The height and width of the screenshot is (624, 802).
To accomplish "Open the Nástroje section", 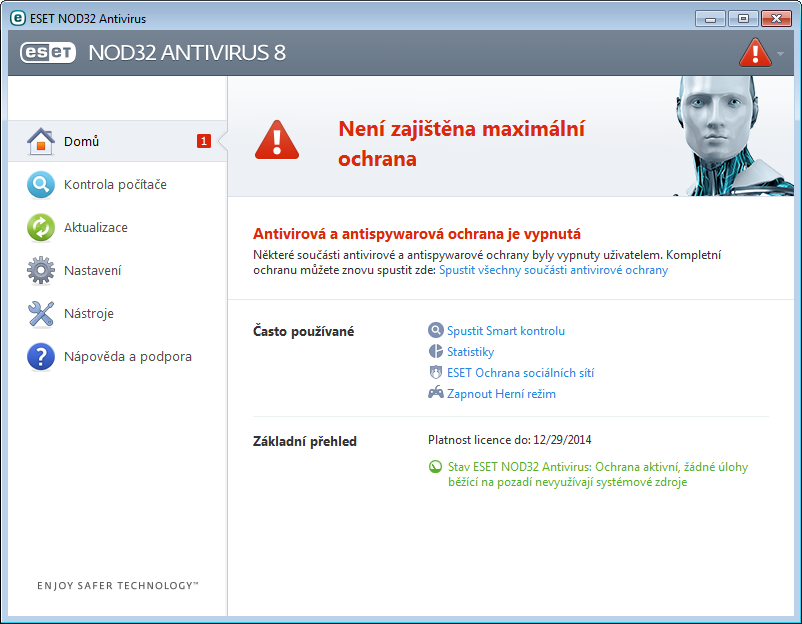I will point(118,314).
